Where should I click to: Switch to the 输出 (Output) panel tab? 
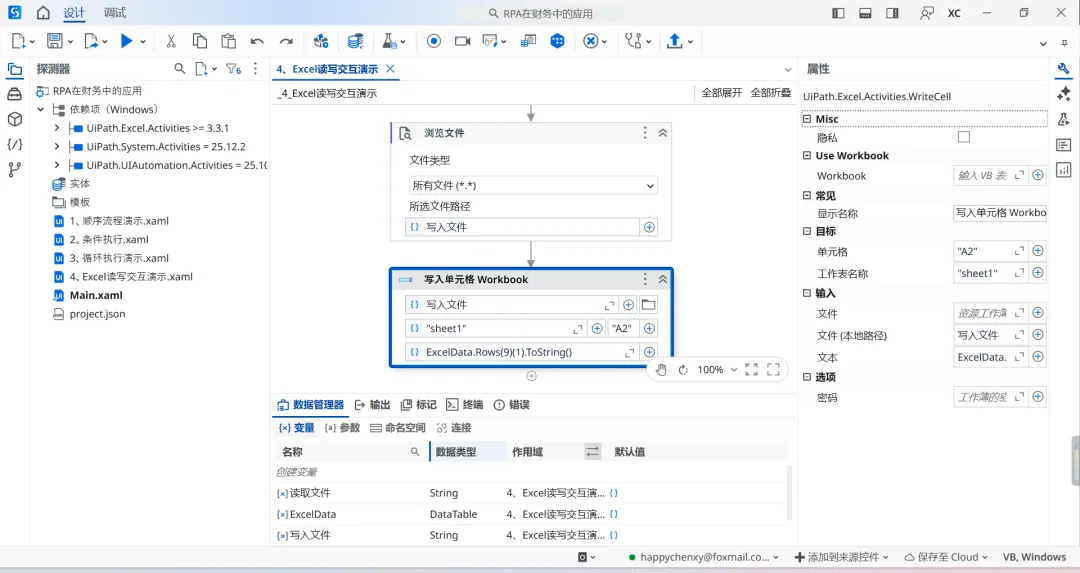click(373, 405)
